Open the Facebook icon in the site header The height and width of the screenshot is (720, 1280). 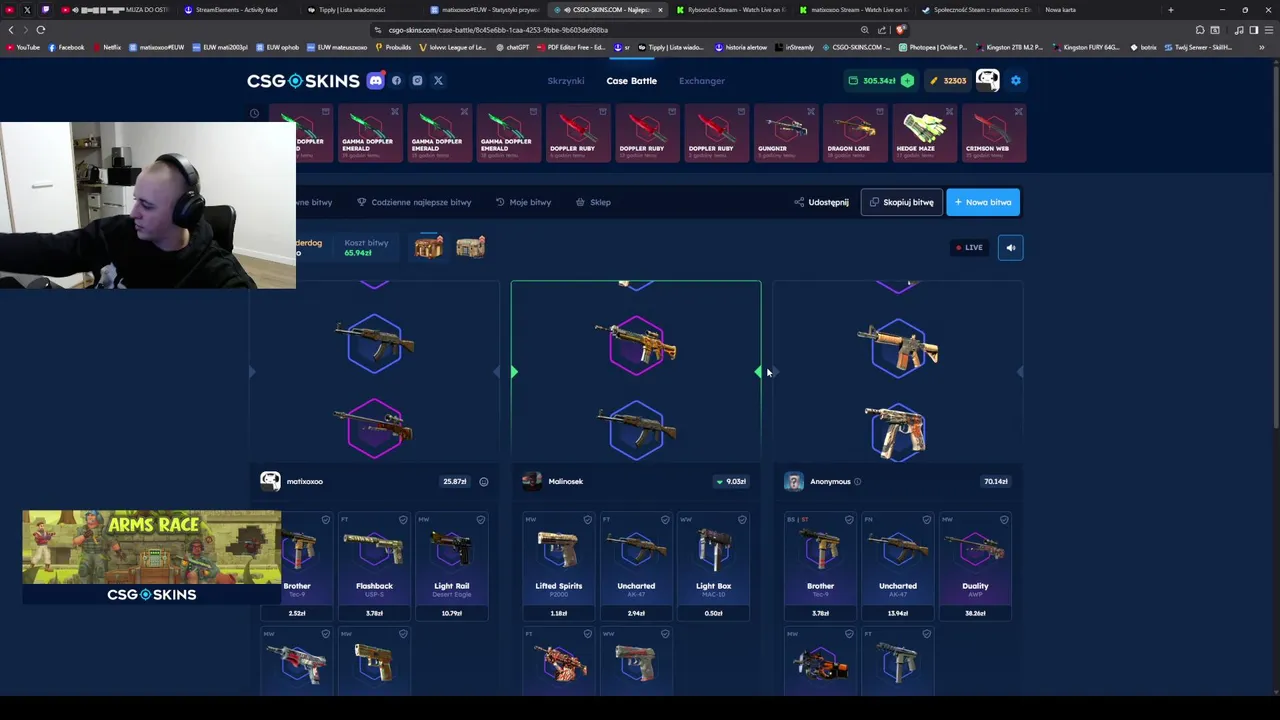(x=396, y=81)
